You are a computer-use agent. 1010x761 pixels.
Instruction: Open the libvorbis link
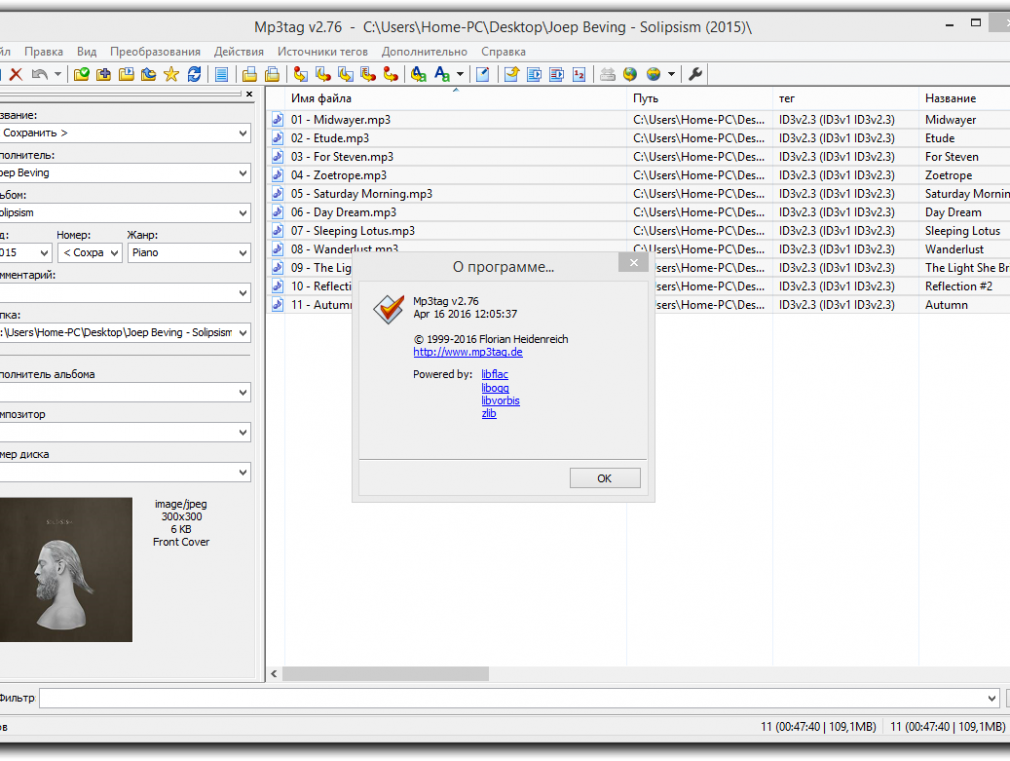tap(500, 401)
